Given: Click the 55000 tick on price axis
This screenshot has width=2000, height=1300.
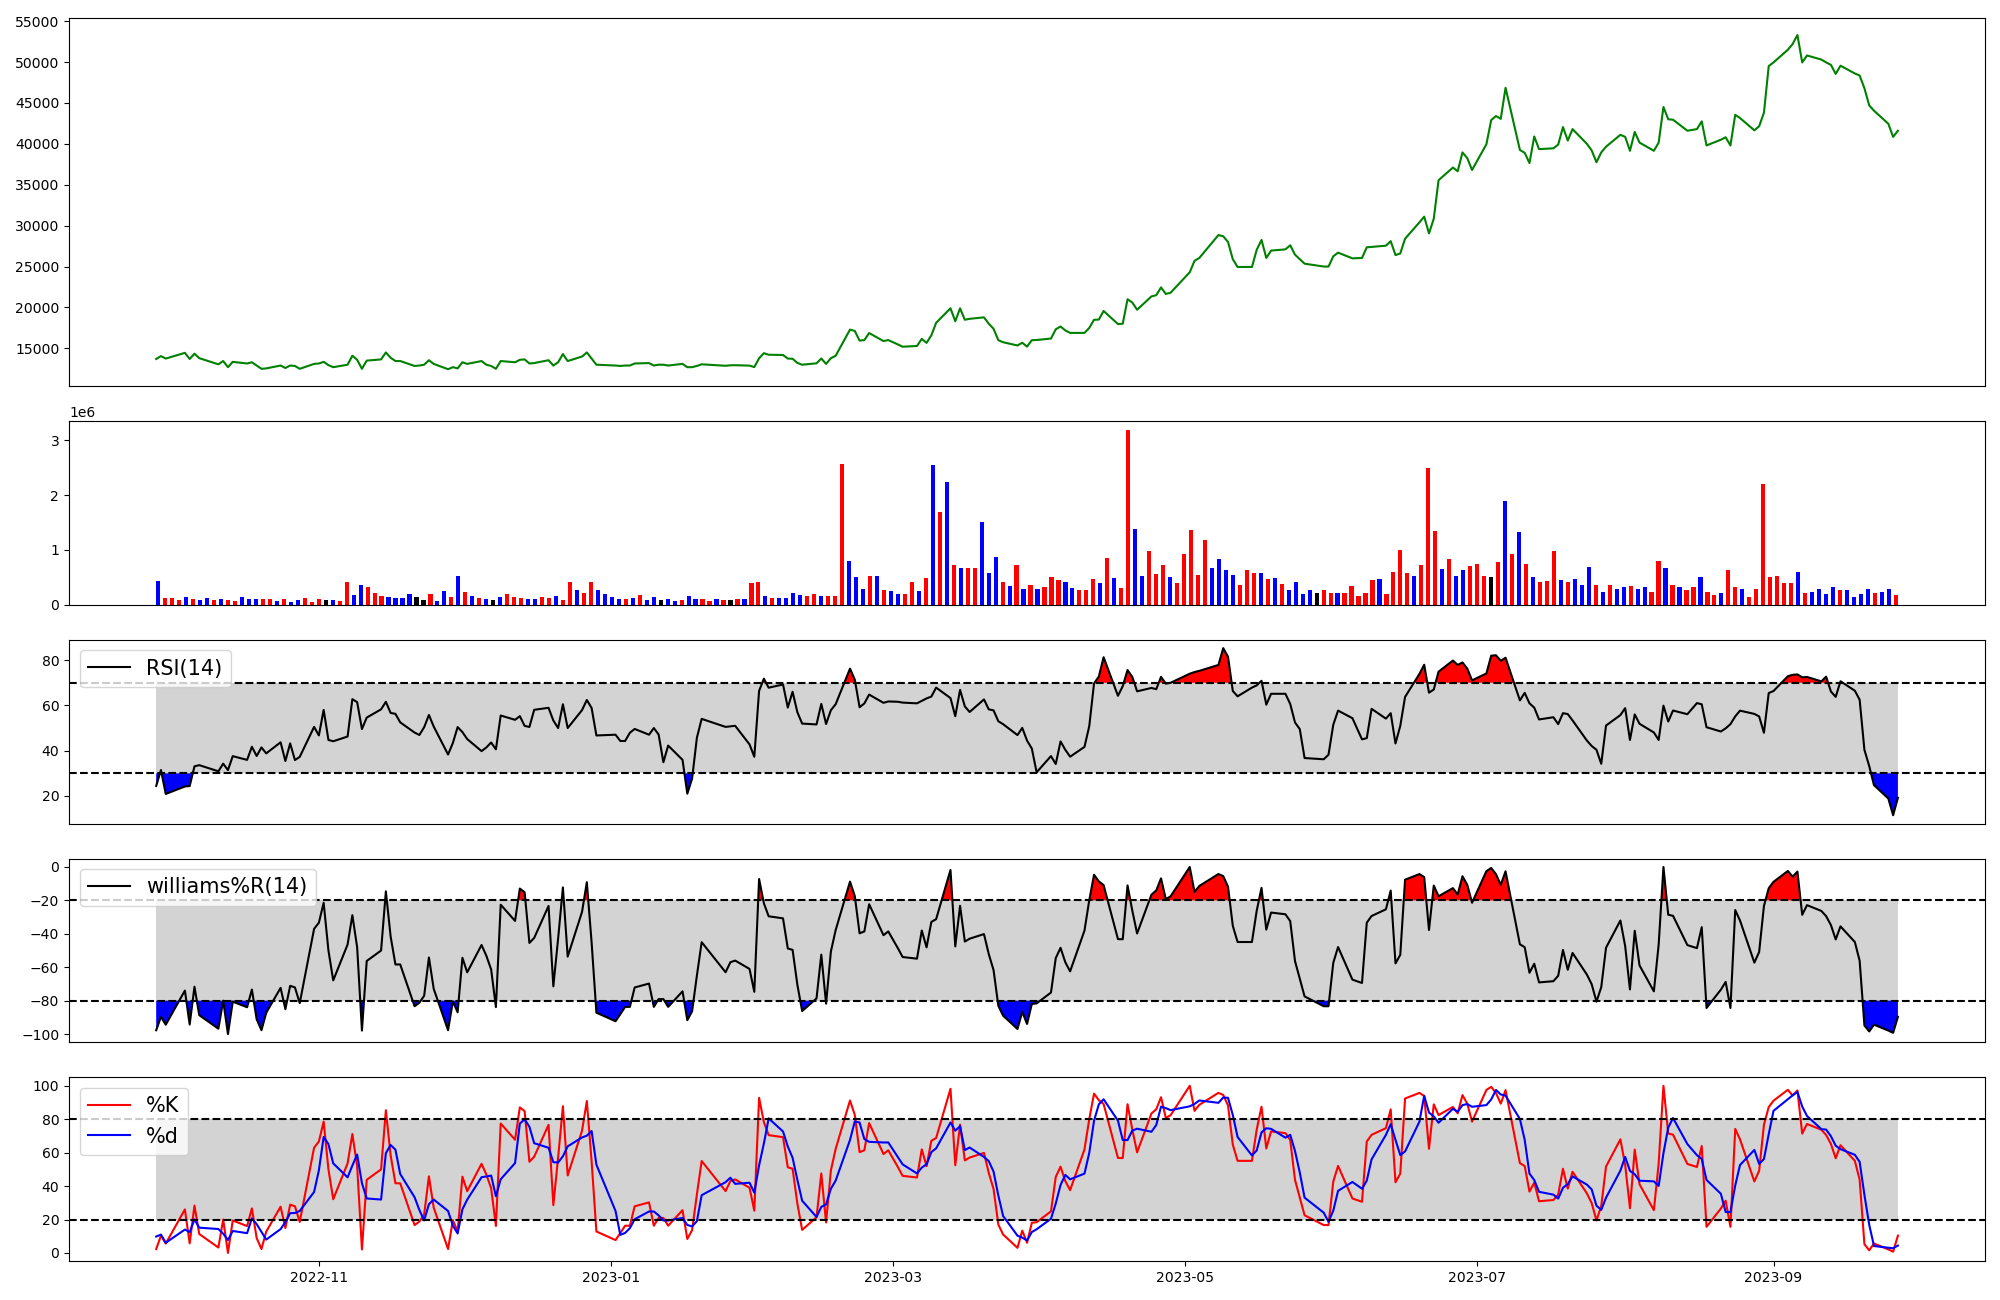Looking at the screenshot, I should (36, 22).
